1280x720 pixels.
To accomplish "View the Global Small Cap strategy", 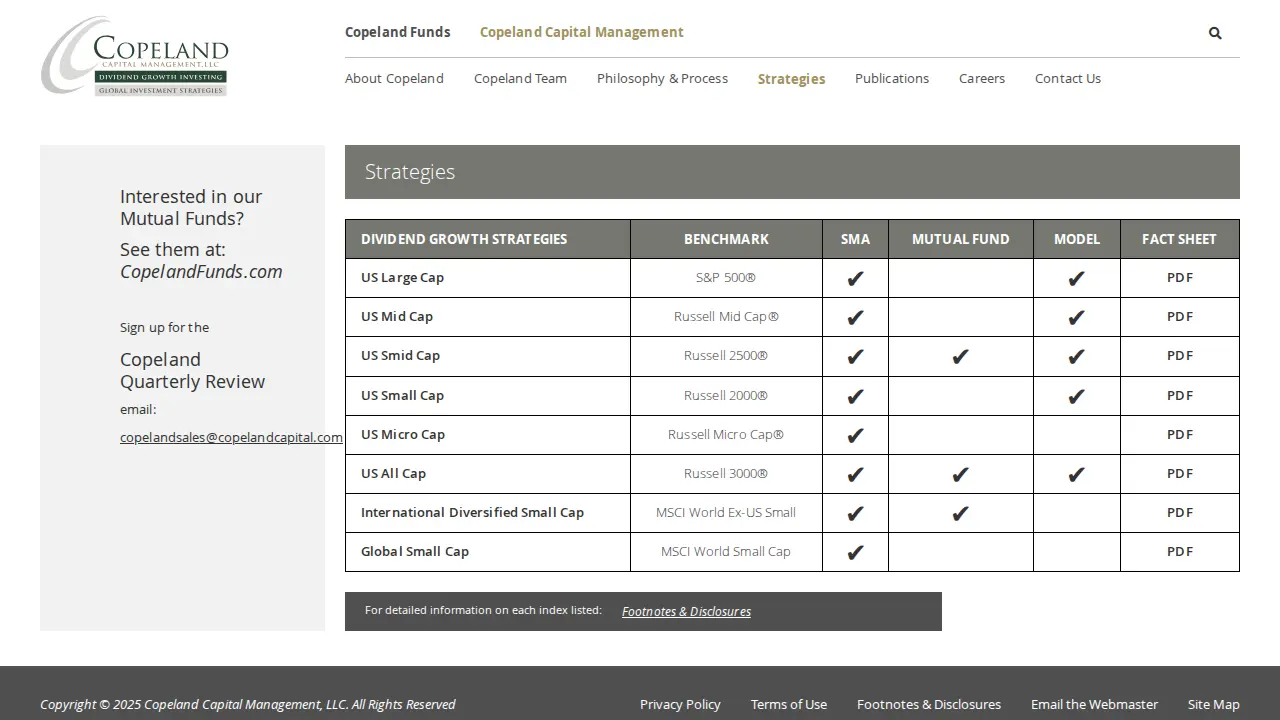I will 415,551.
